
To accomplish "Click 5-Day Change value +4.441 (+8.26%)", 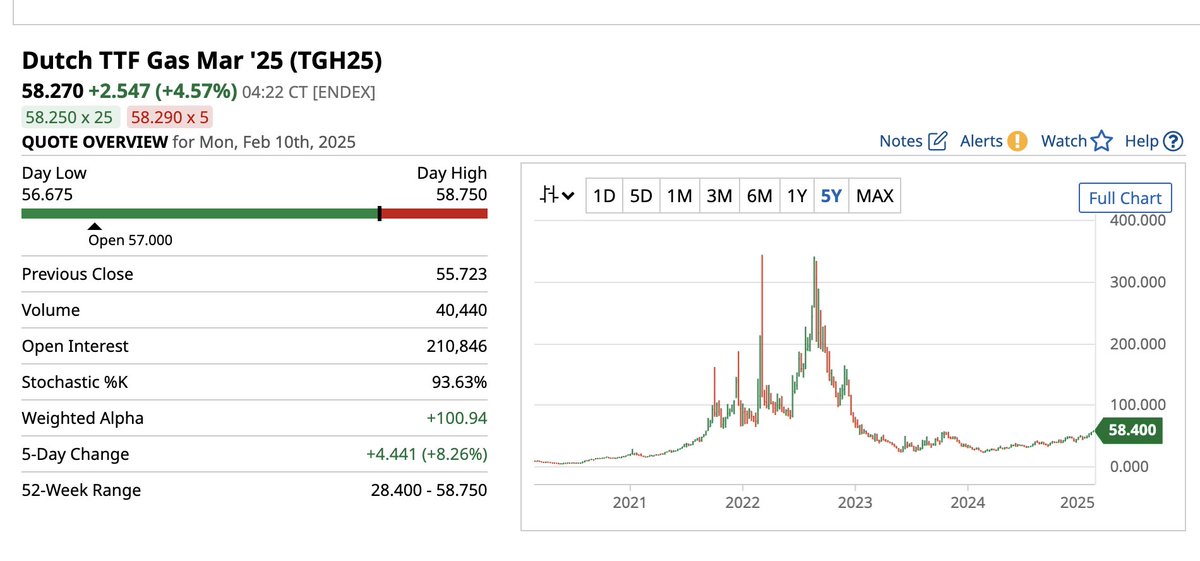I will (427, 454).
